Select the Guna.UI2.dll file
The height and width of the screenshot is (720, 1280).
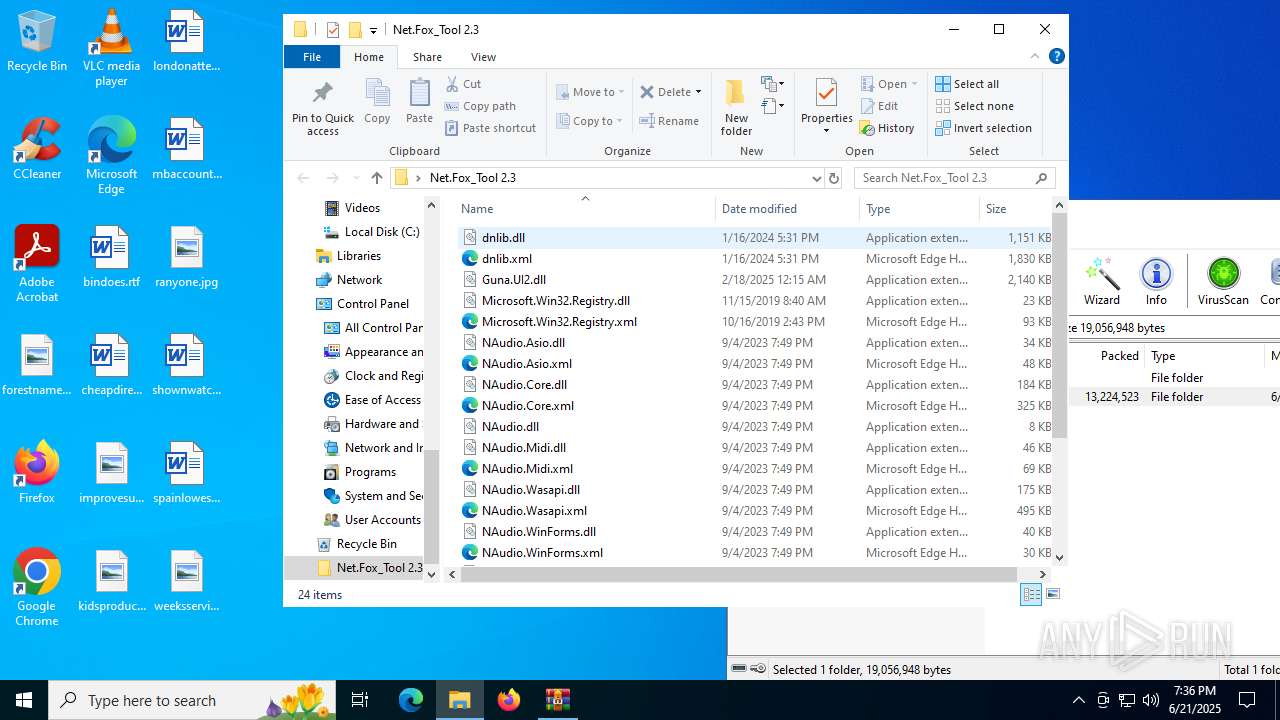pyautogui.click(x=513, y=280)
